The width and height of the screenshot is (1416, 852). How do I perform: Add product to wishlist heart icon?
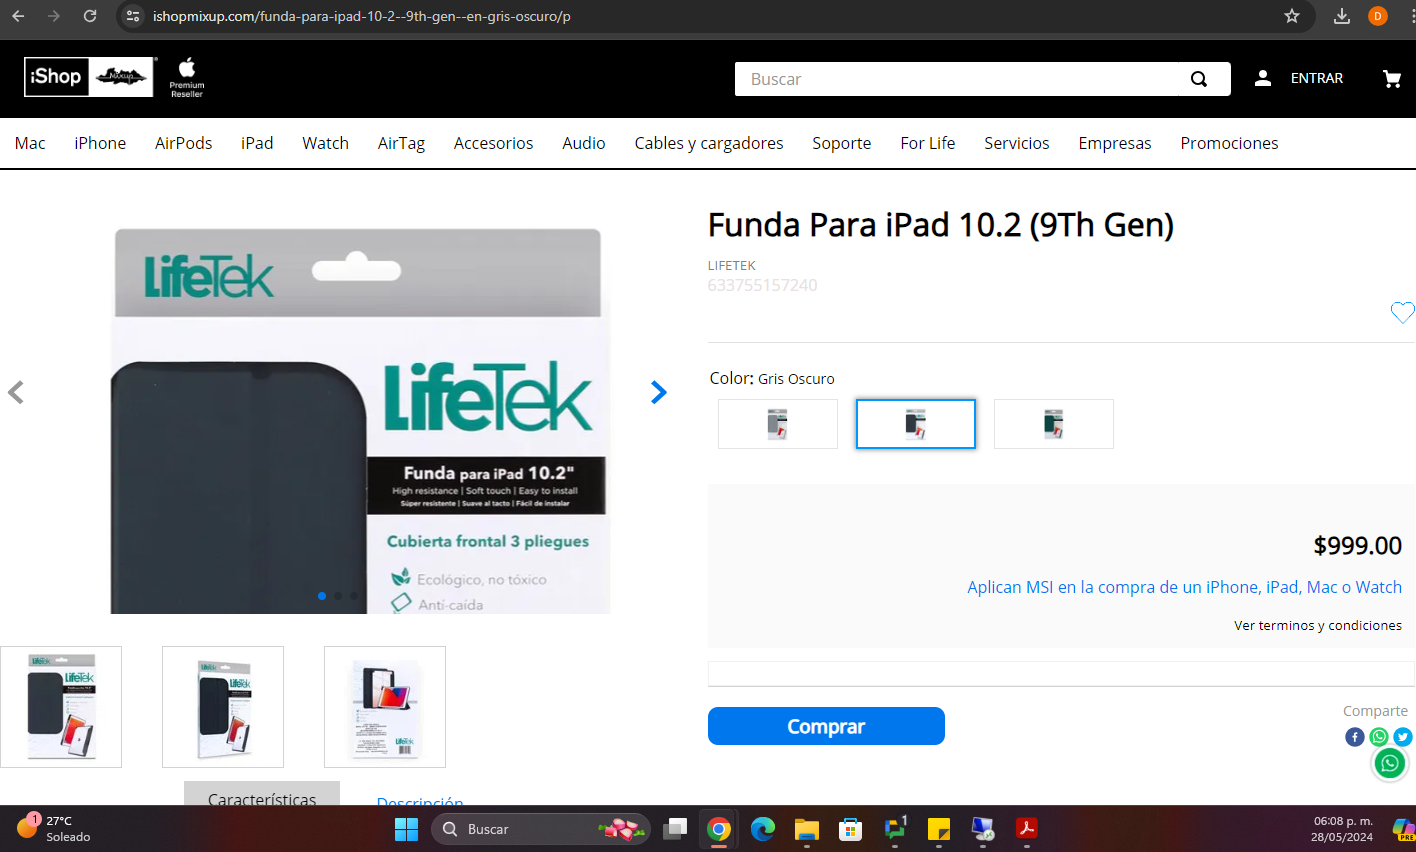pos(1402,312)
